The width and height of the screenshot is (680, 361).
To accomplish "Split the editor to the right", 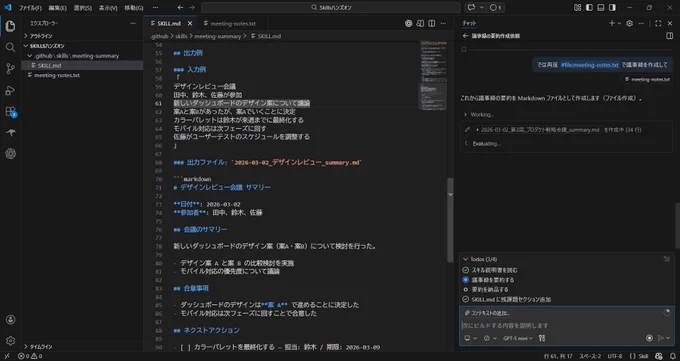I will coord(432,23).
